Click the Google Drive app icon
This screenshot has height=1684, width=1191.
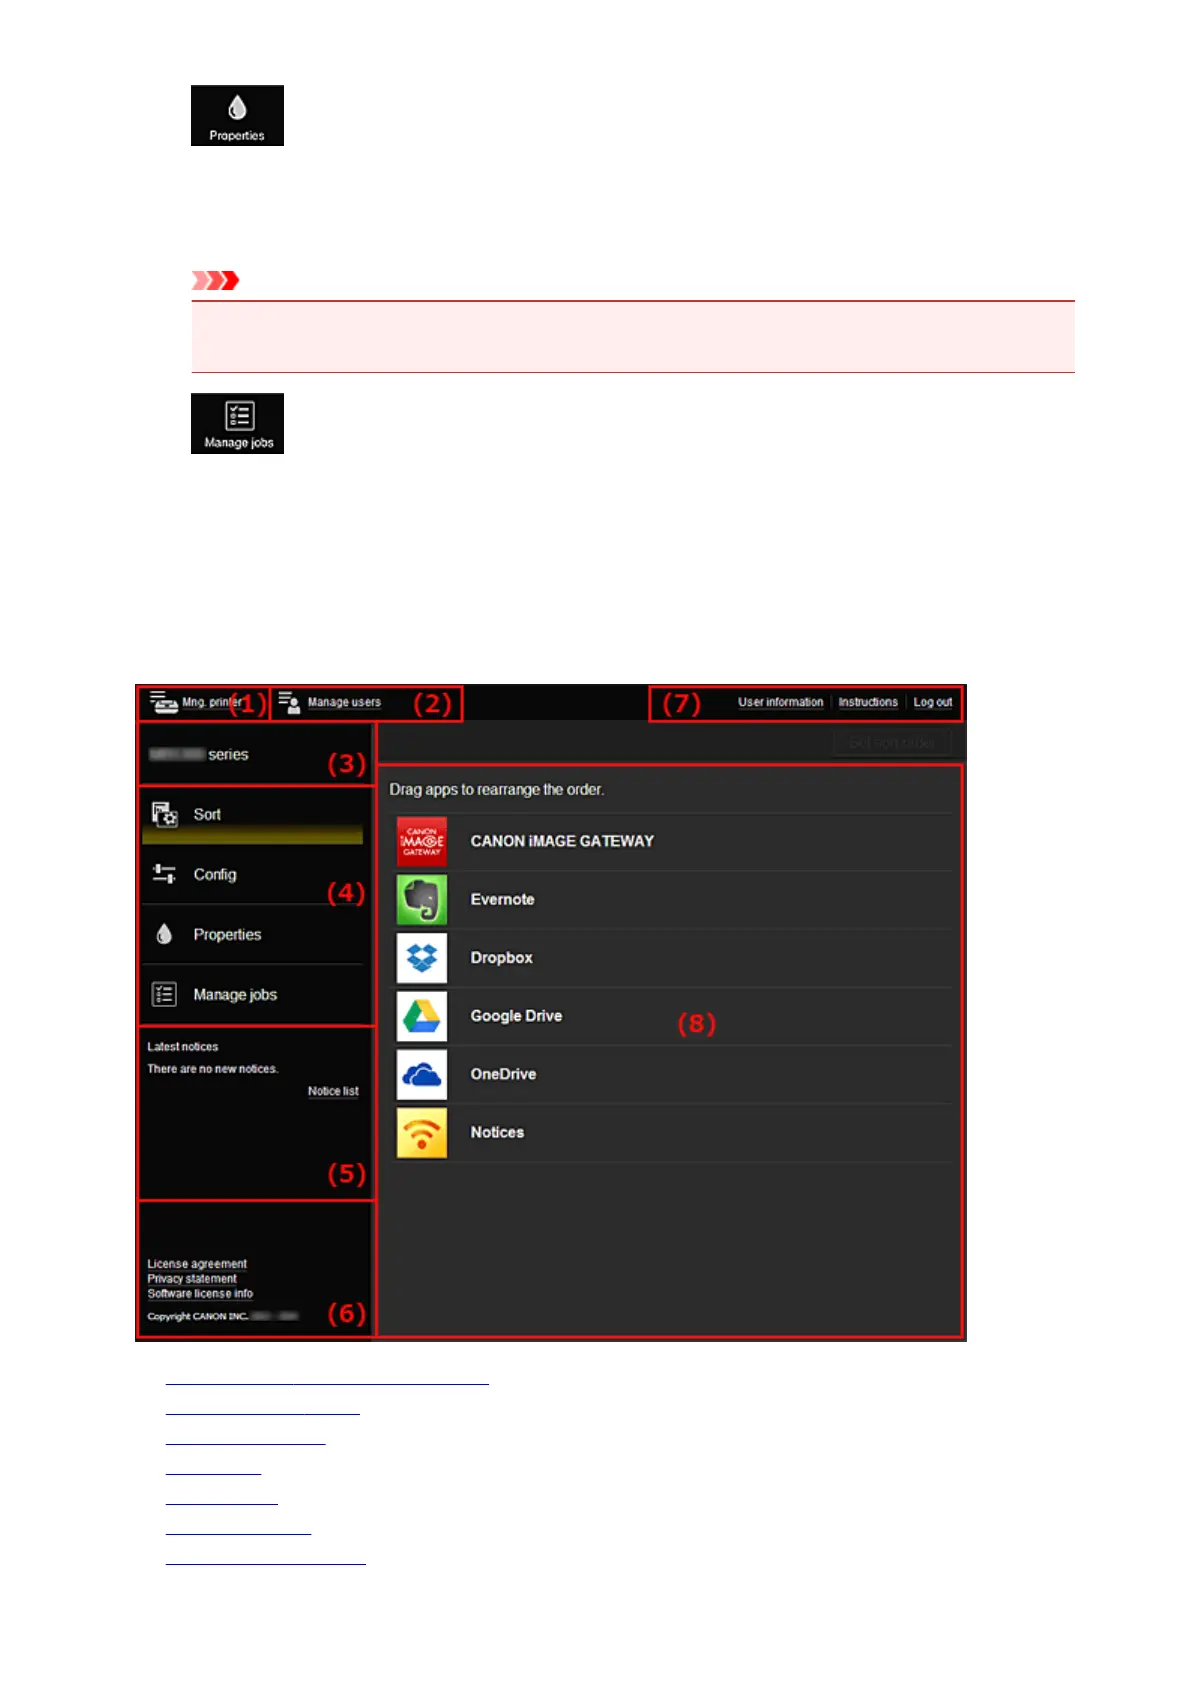pyautogui.click(x=422, y=1016)
